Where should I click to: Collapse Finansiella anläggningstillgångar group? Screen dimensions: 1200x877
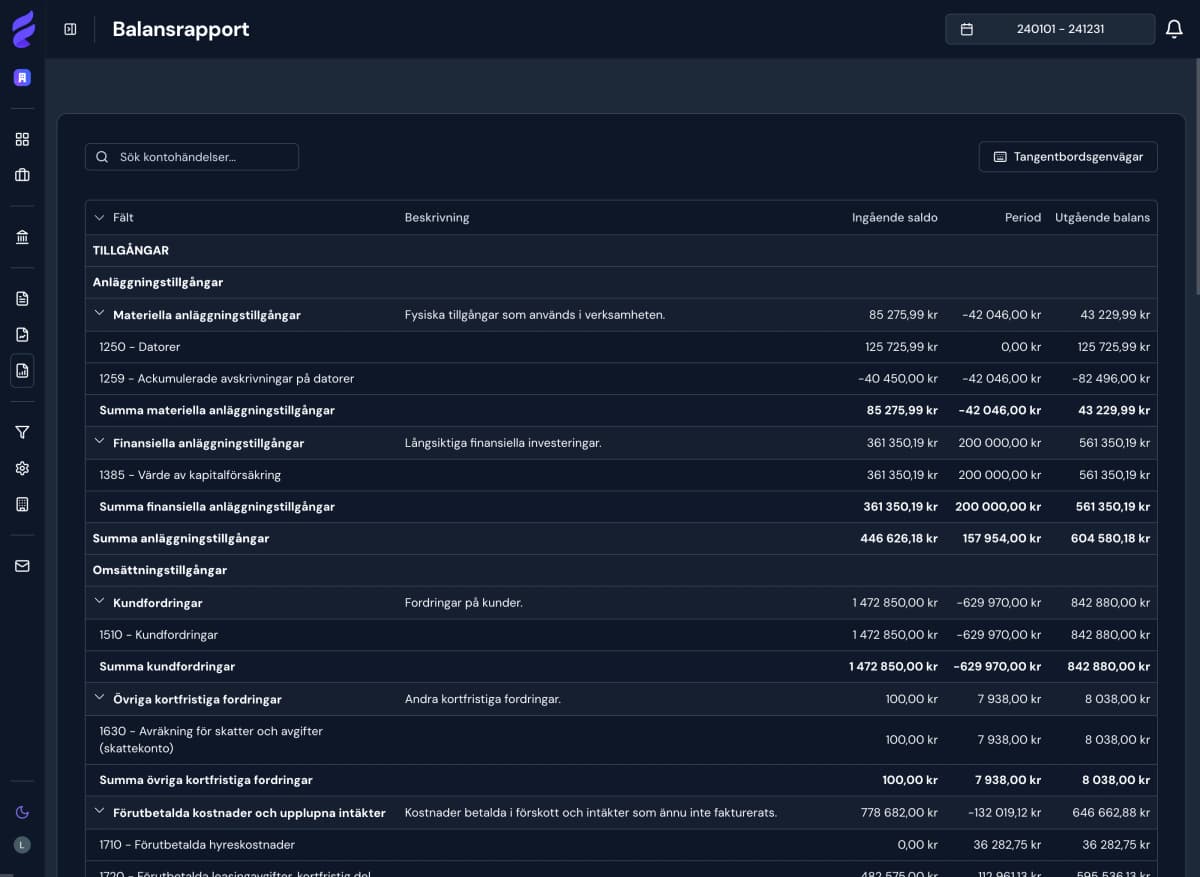coord(99,442)
